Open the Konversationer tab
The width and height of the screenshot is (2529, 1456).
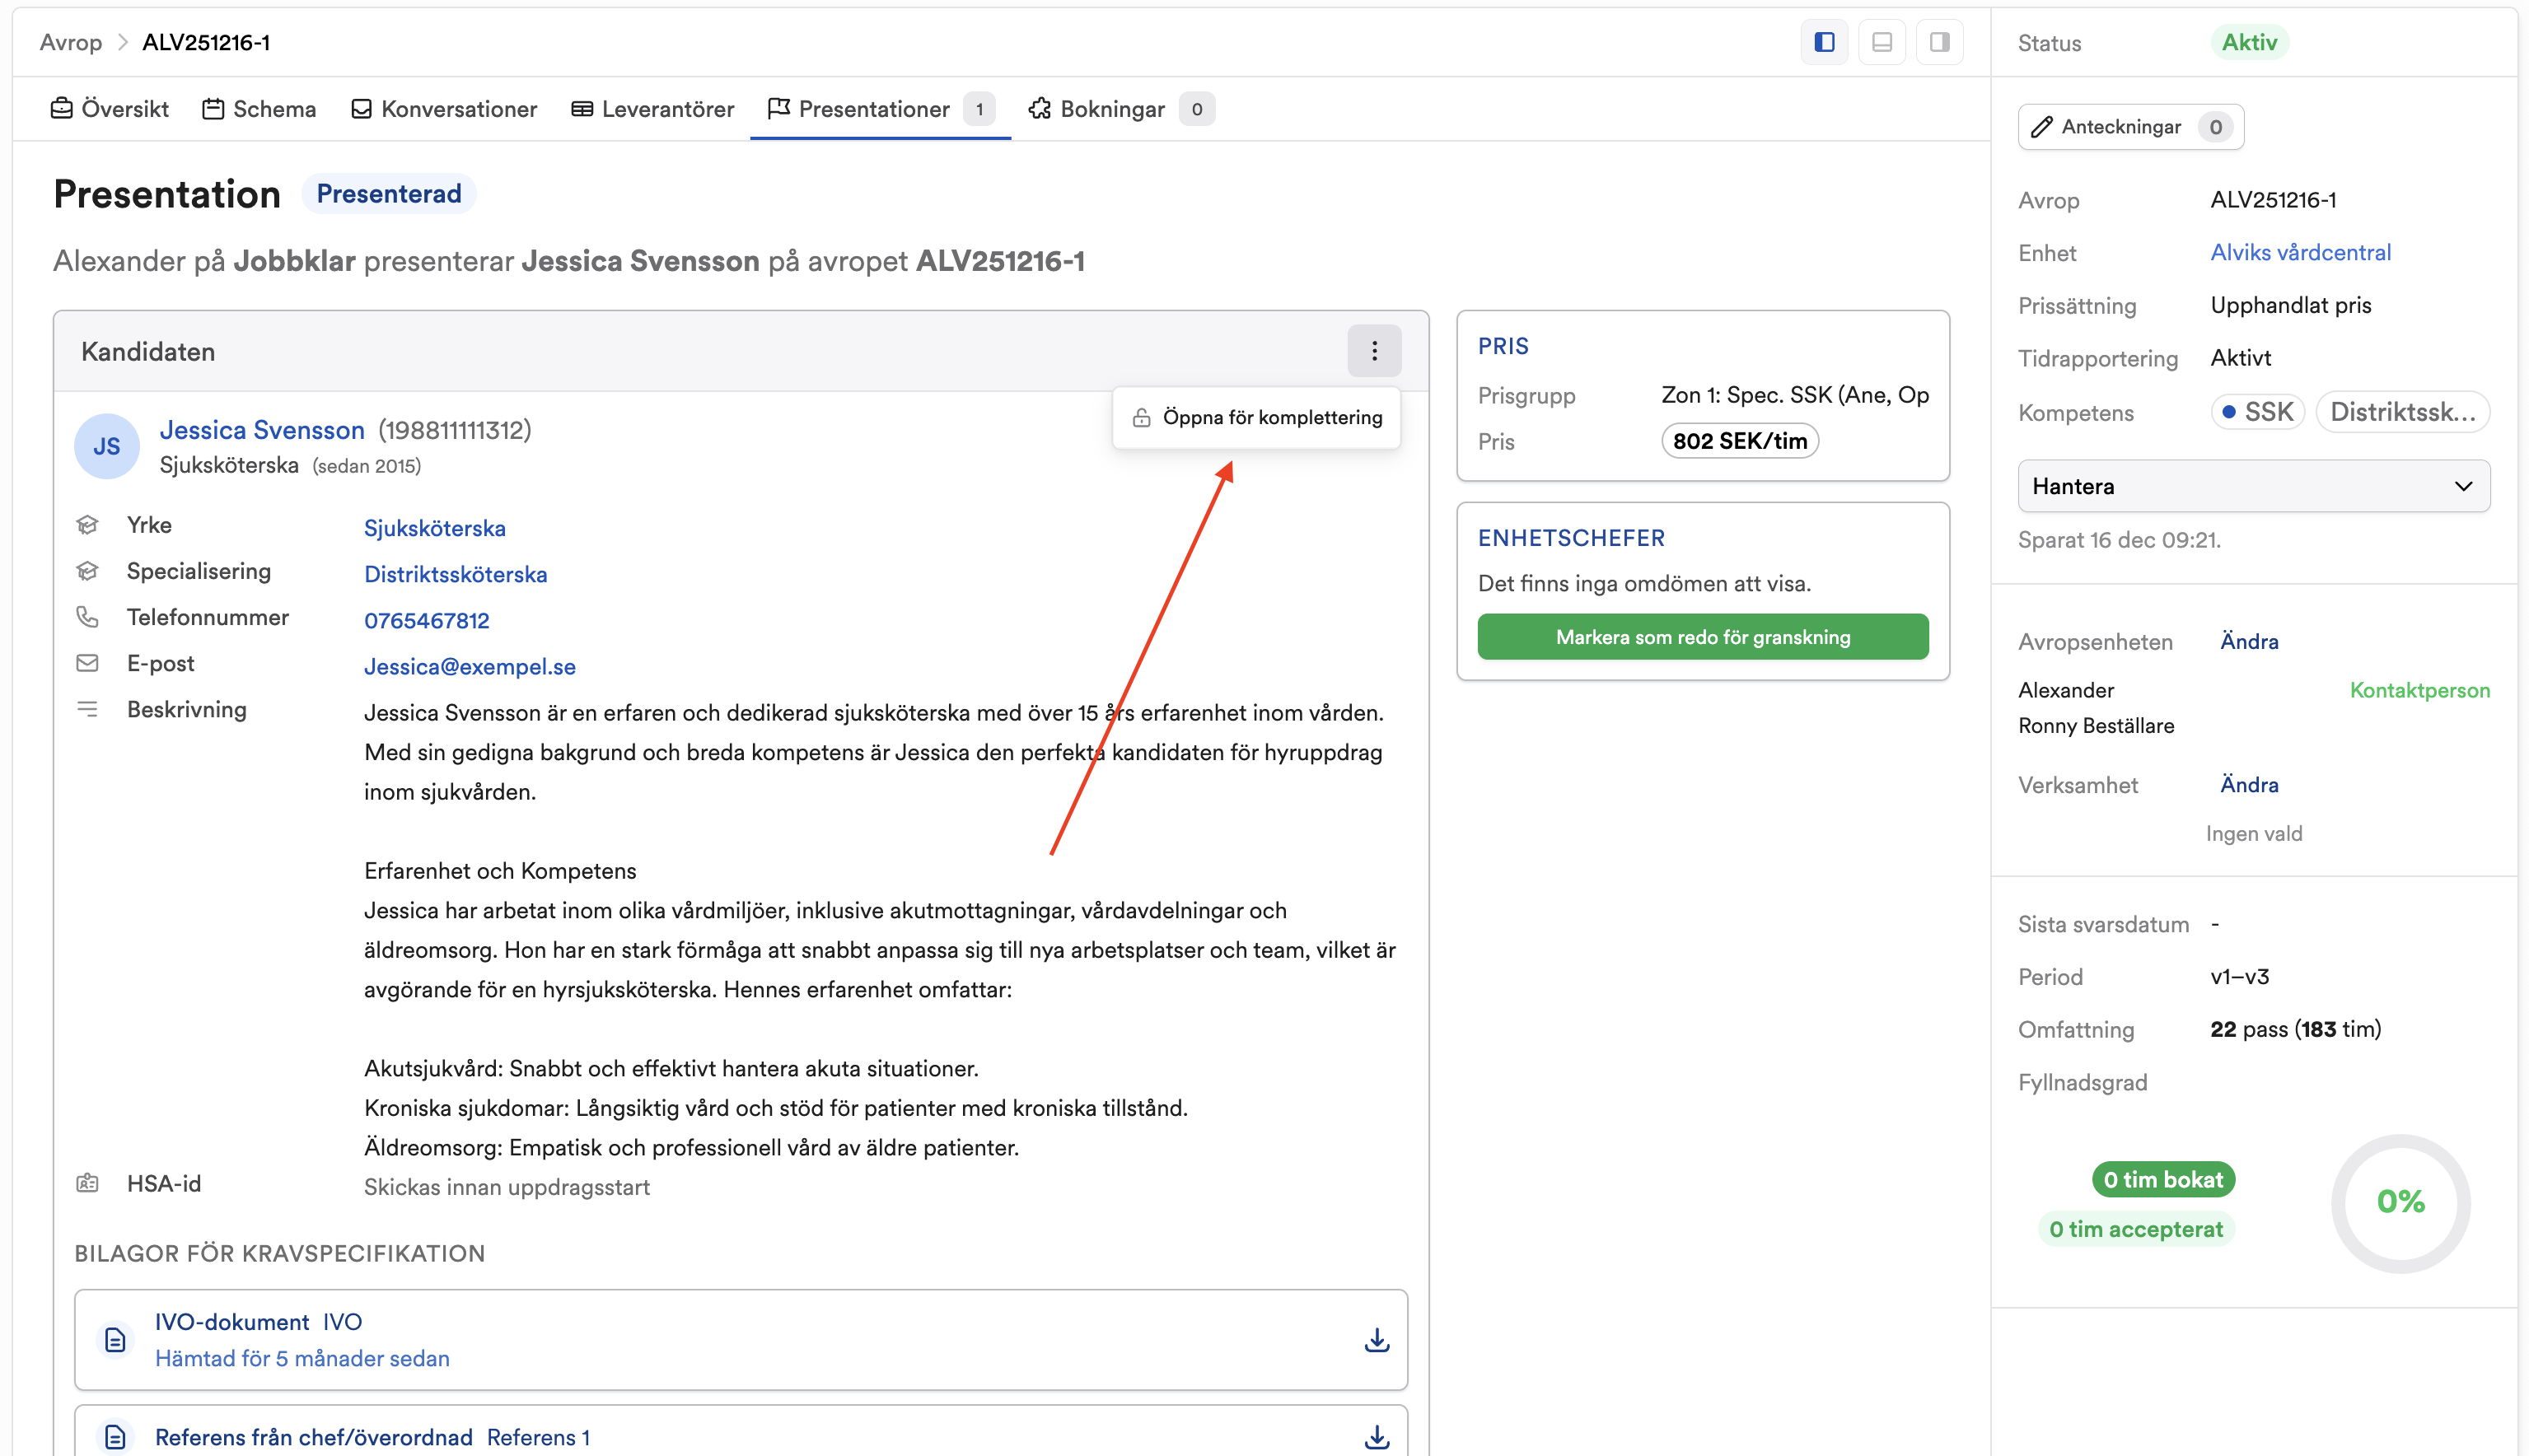click(x=444, y=109)
